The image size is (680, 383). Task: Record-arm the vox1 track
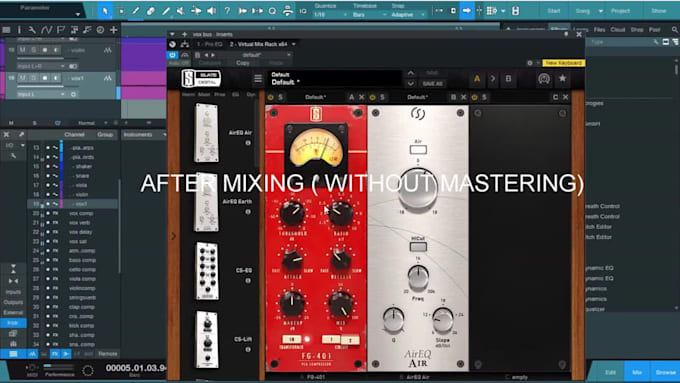coord(45,78)
